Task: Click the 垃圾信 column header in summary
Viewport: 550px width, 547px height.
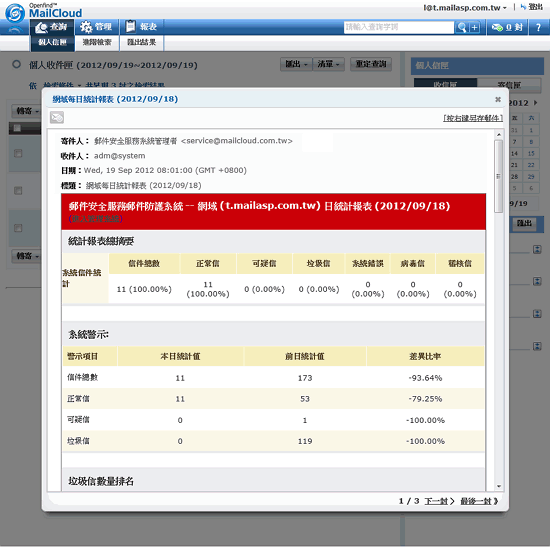Action: [x=318, y=264]
